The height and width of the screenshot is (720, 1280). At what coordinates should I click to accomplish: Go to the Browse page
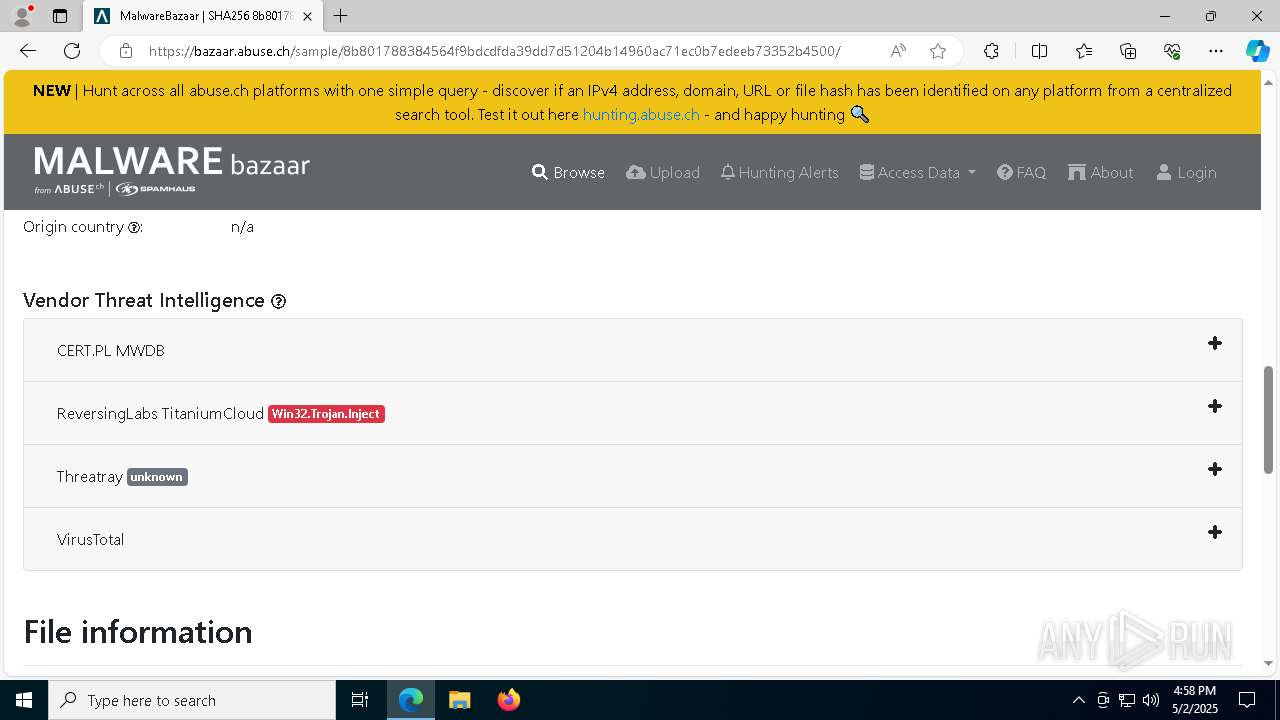pos(568,172)
